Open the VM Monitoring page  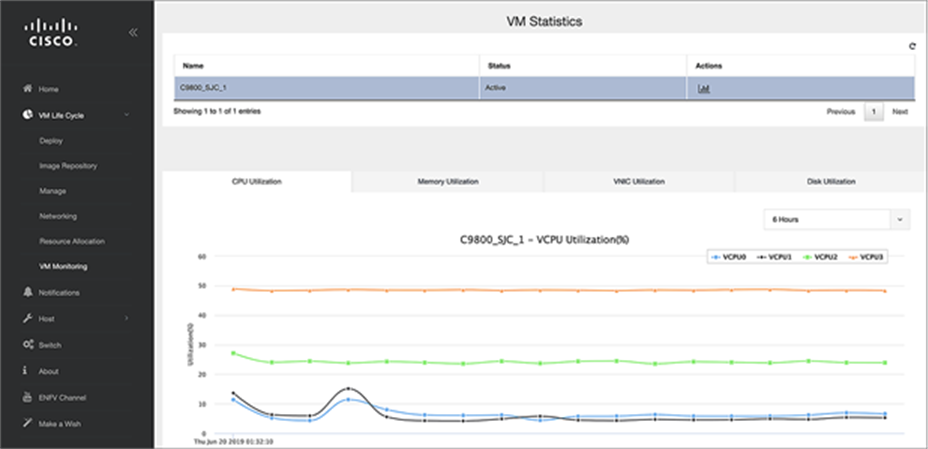point(63,267)
